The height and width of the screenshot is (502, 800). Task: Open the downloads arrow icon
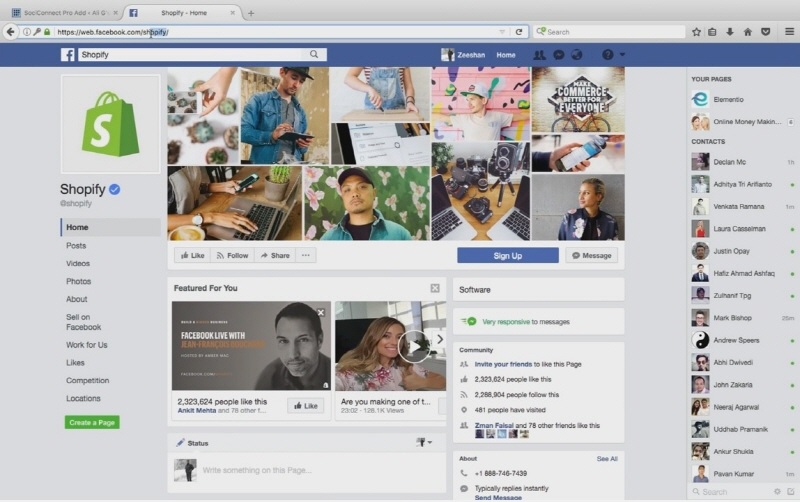[x=730, y=32]
